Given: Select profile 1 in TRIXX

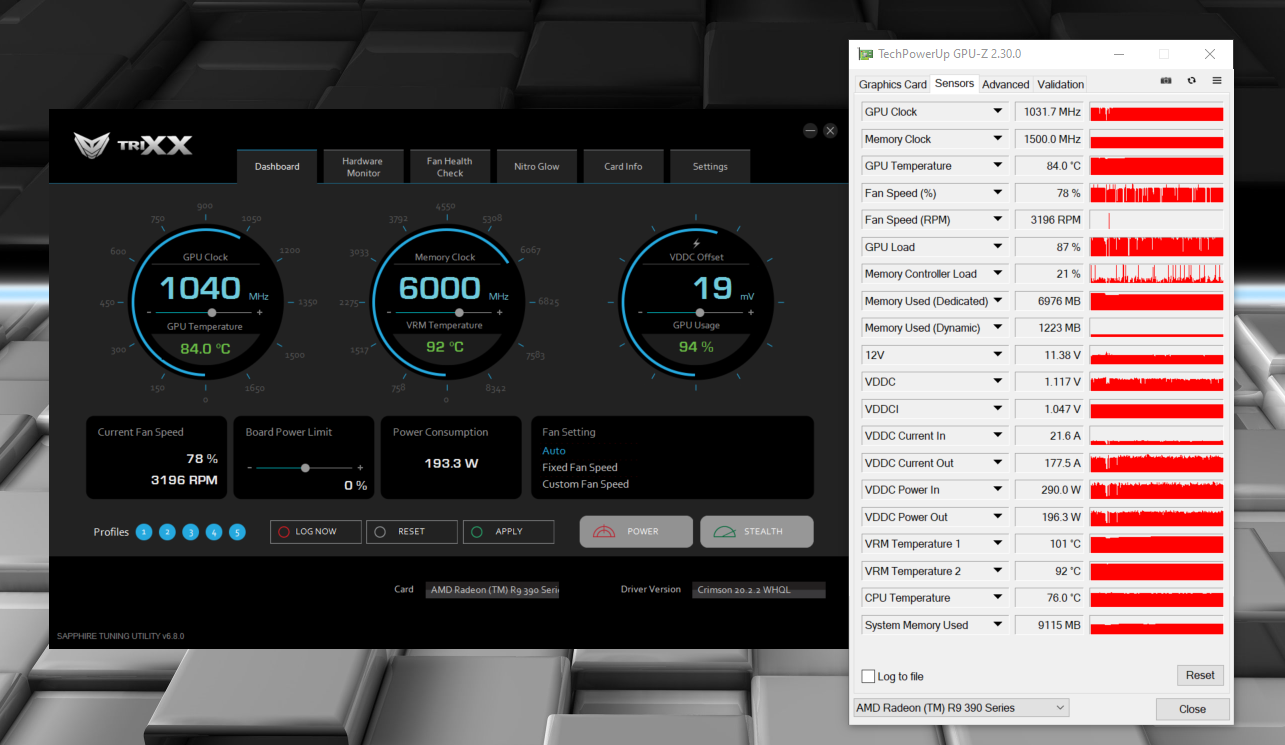Looking at the screenshot, I should 144,532.
